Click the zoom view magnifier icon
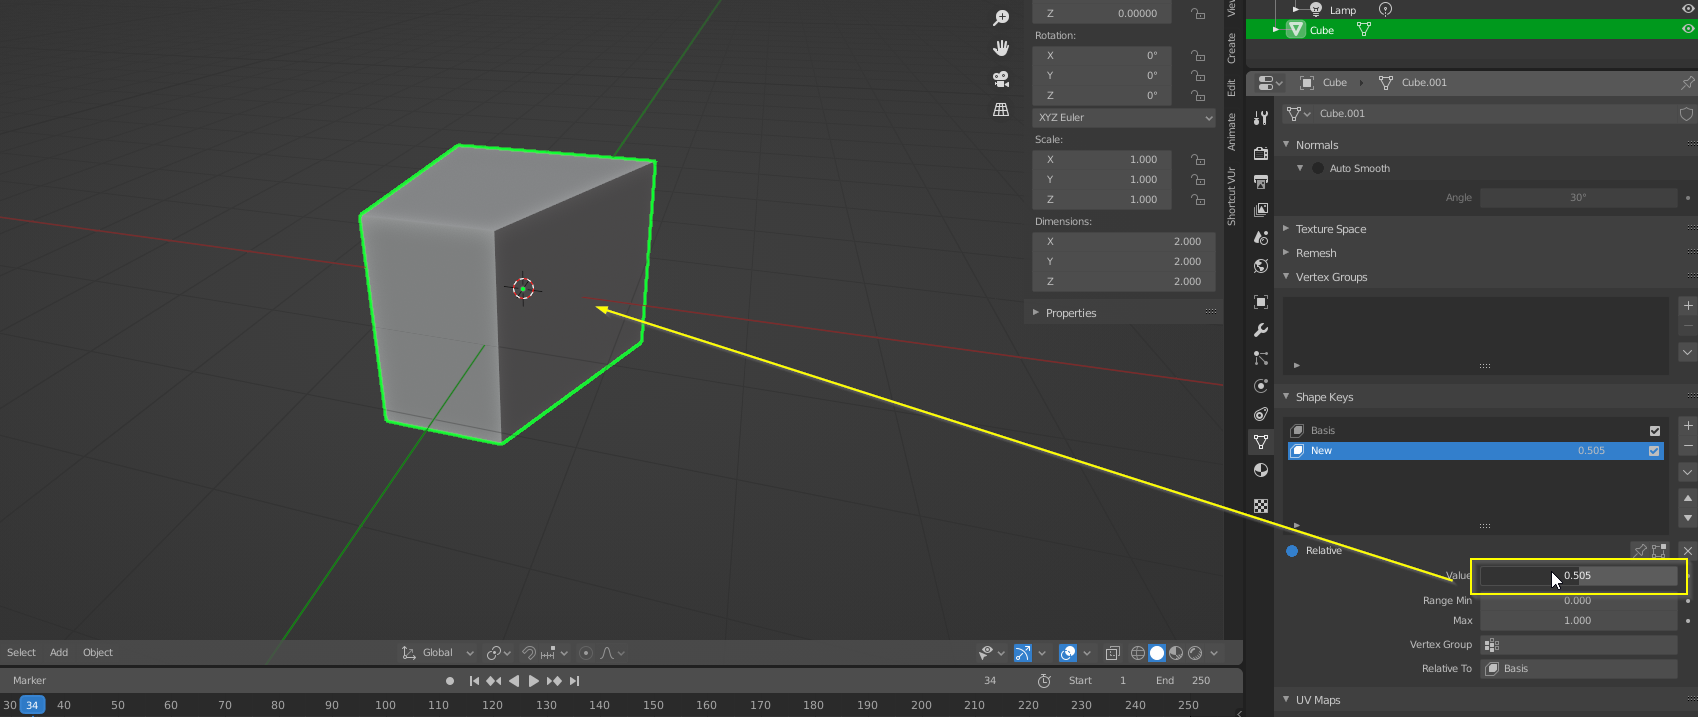Screen dimensions: 1698x717 1000,18
